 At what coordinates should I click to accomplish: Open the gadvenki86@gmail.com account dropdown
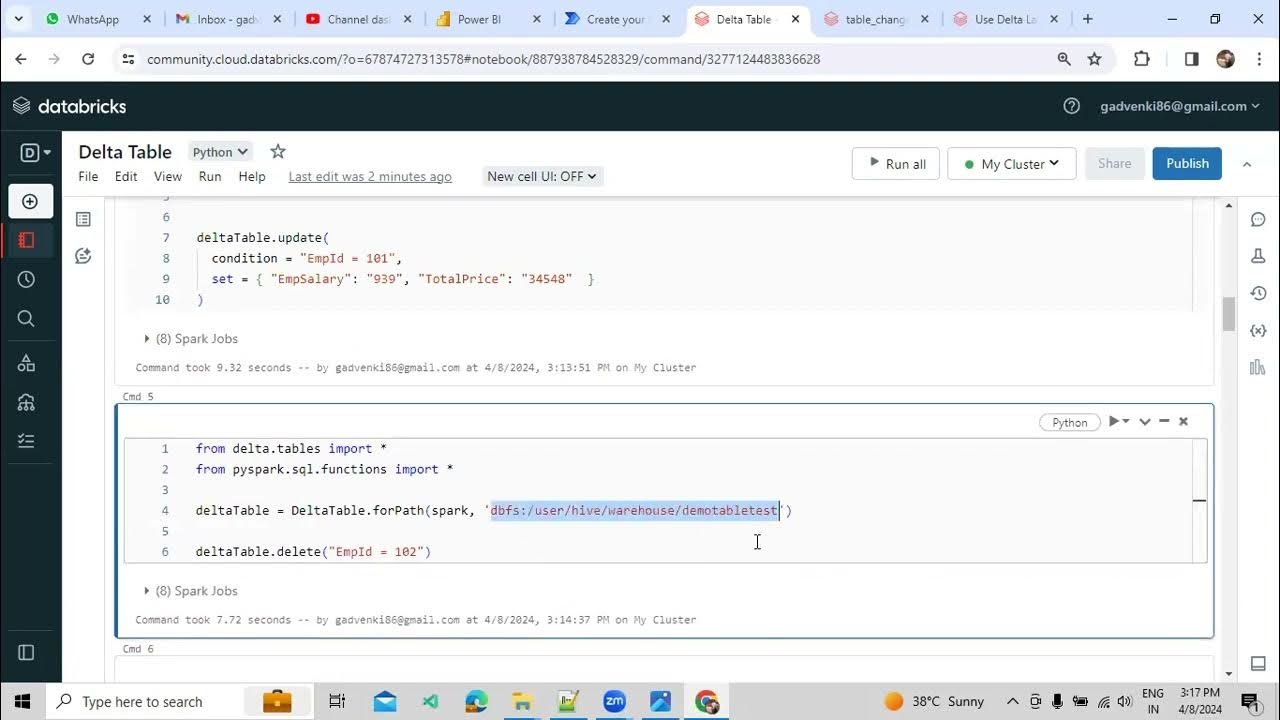pos(1180,106)
